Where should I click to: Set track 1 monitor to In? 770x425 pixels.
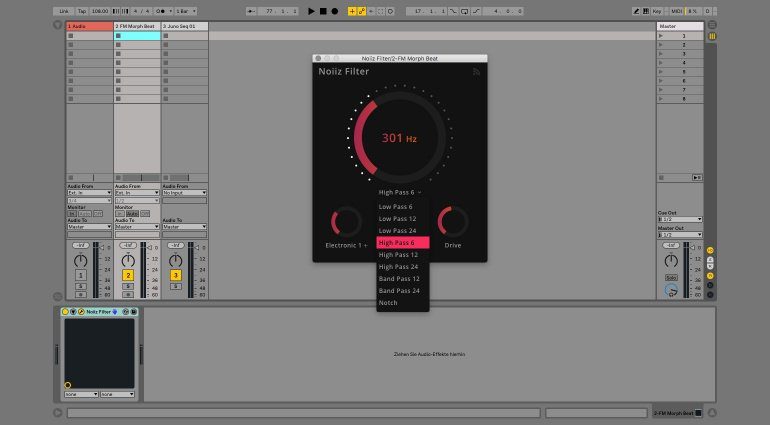[72, 214]
